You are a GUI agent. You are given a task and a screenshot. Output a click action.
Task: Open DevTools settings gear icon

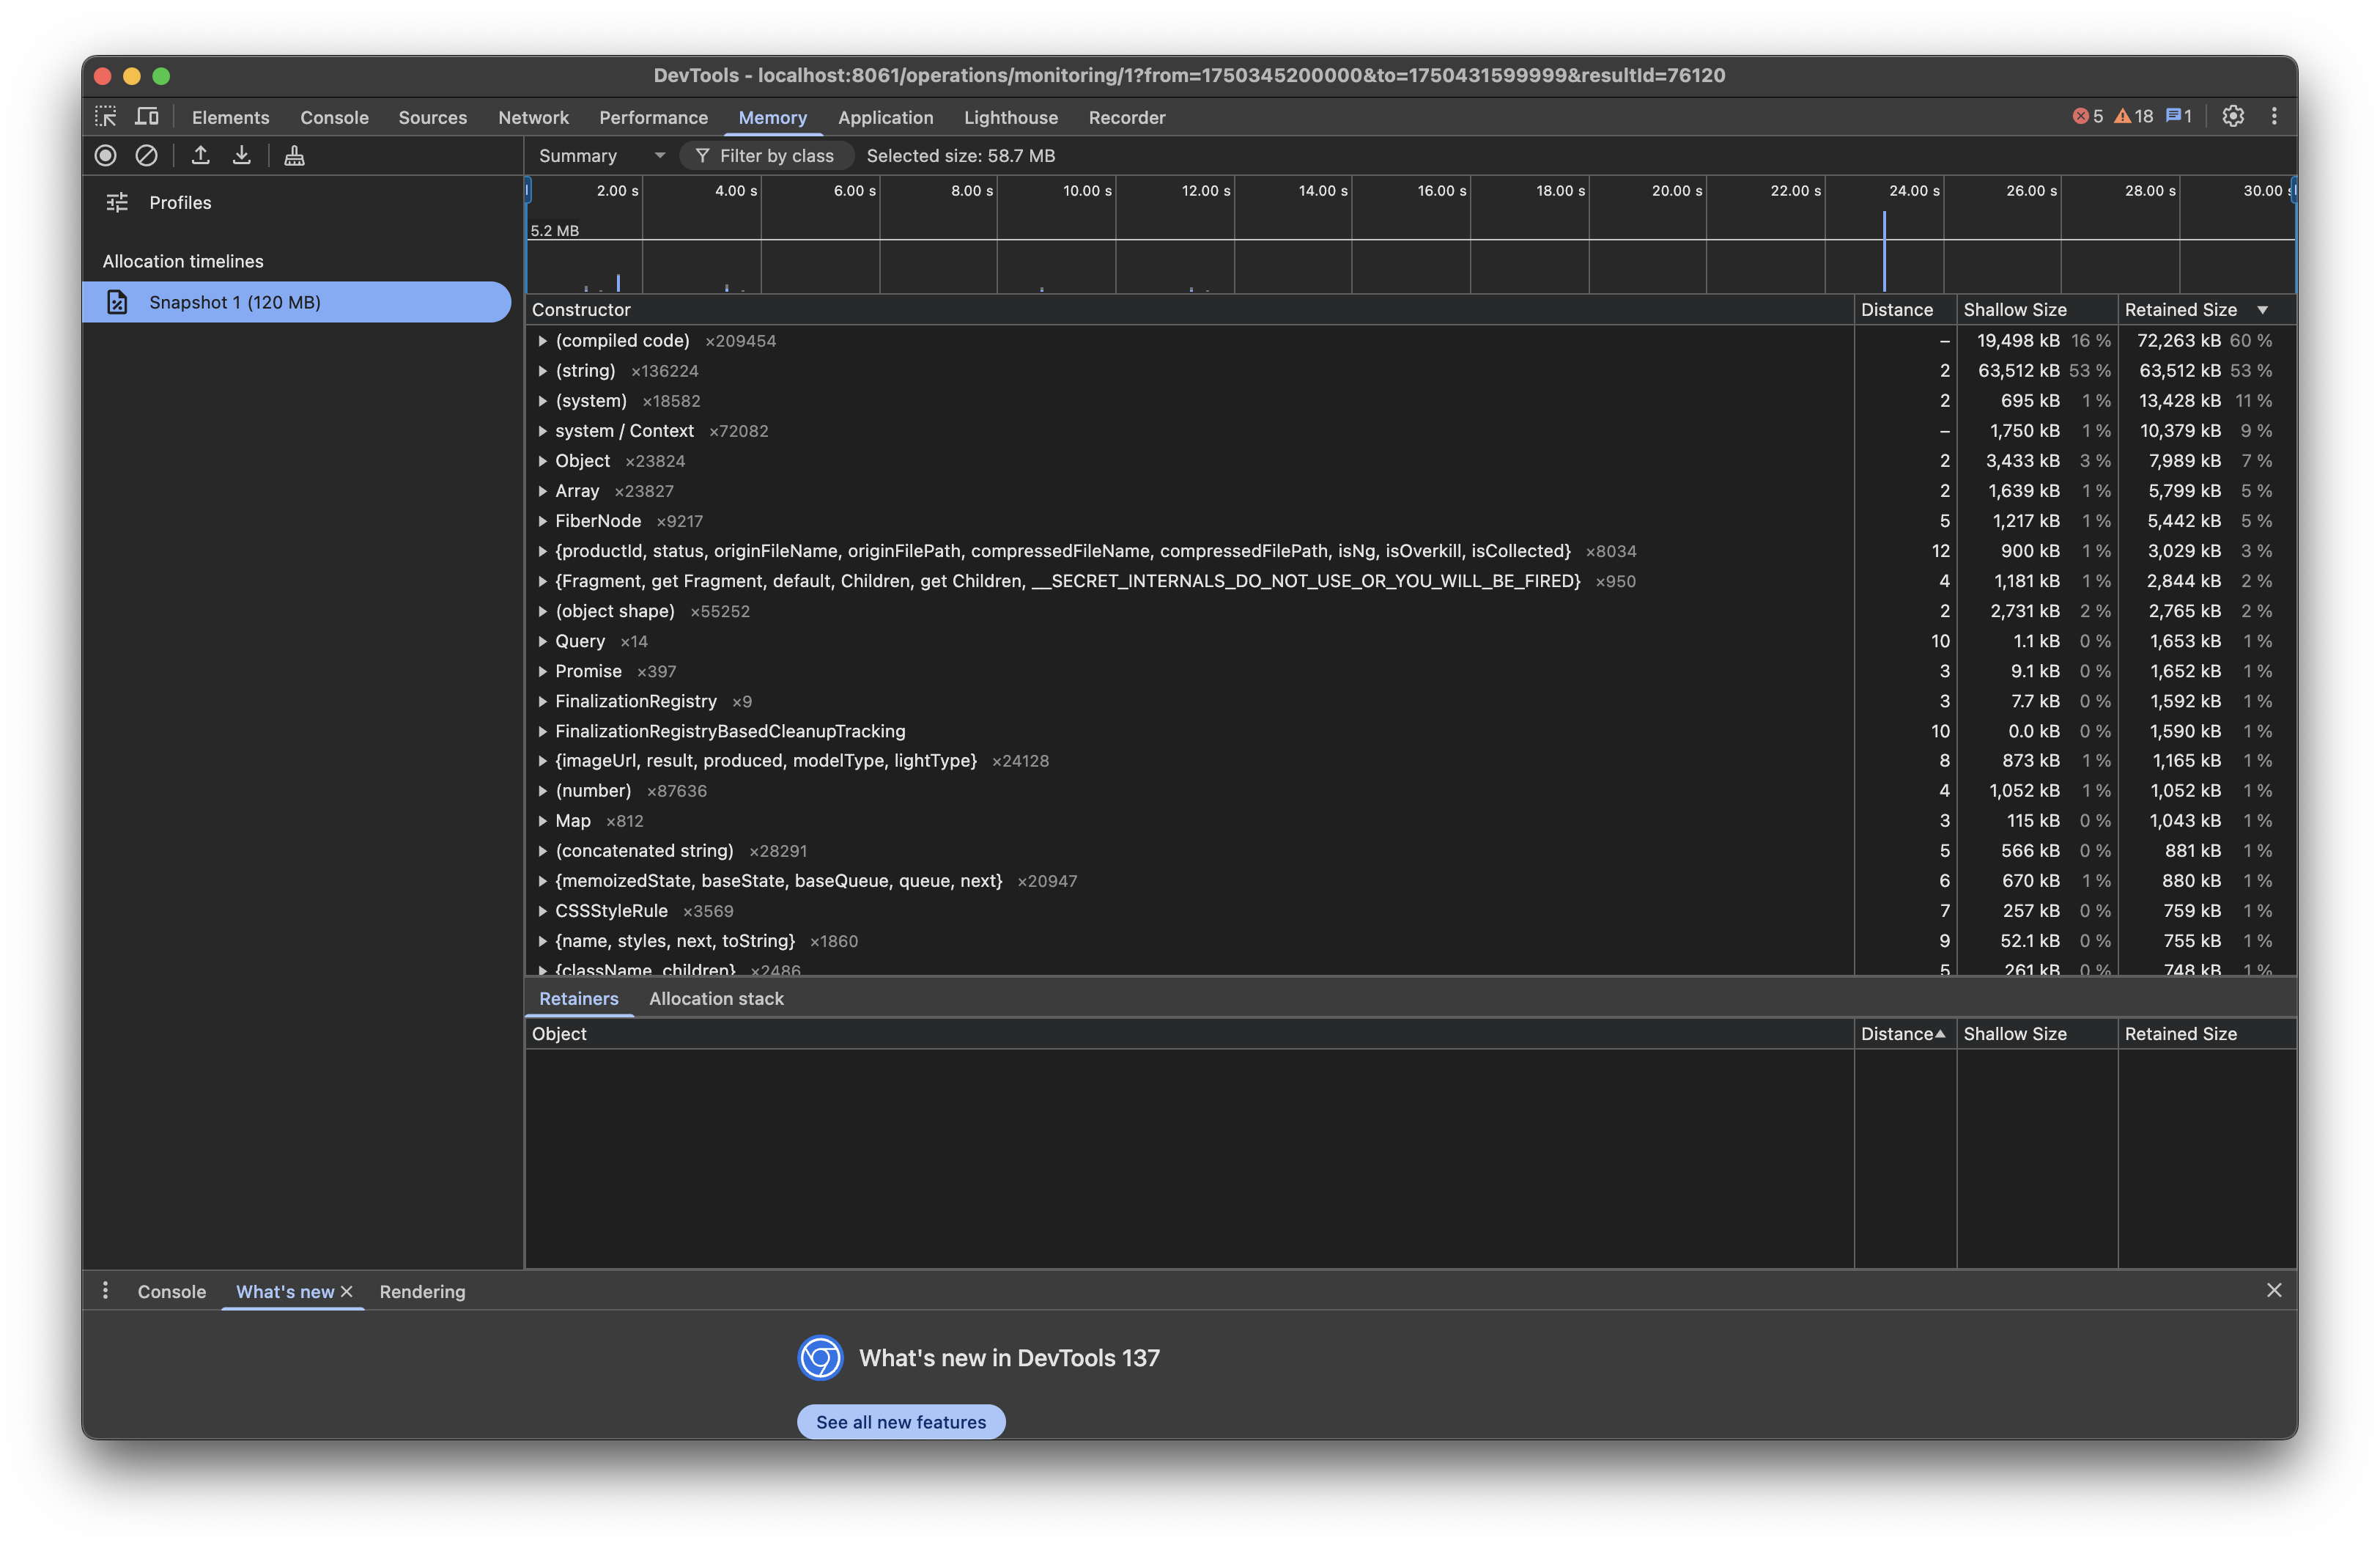pyautogui.click(x=2232, y=116)
